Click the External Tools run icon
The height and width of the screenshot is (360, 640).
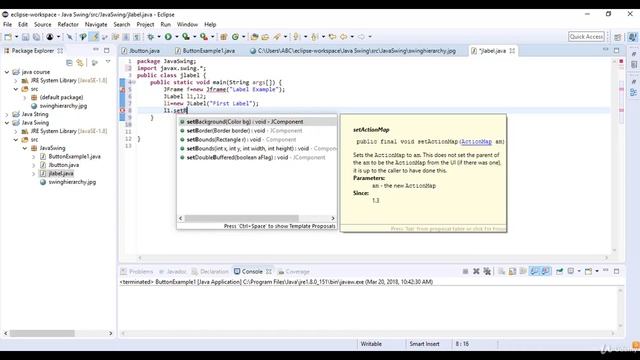coord(204,37)
